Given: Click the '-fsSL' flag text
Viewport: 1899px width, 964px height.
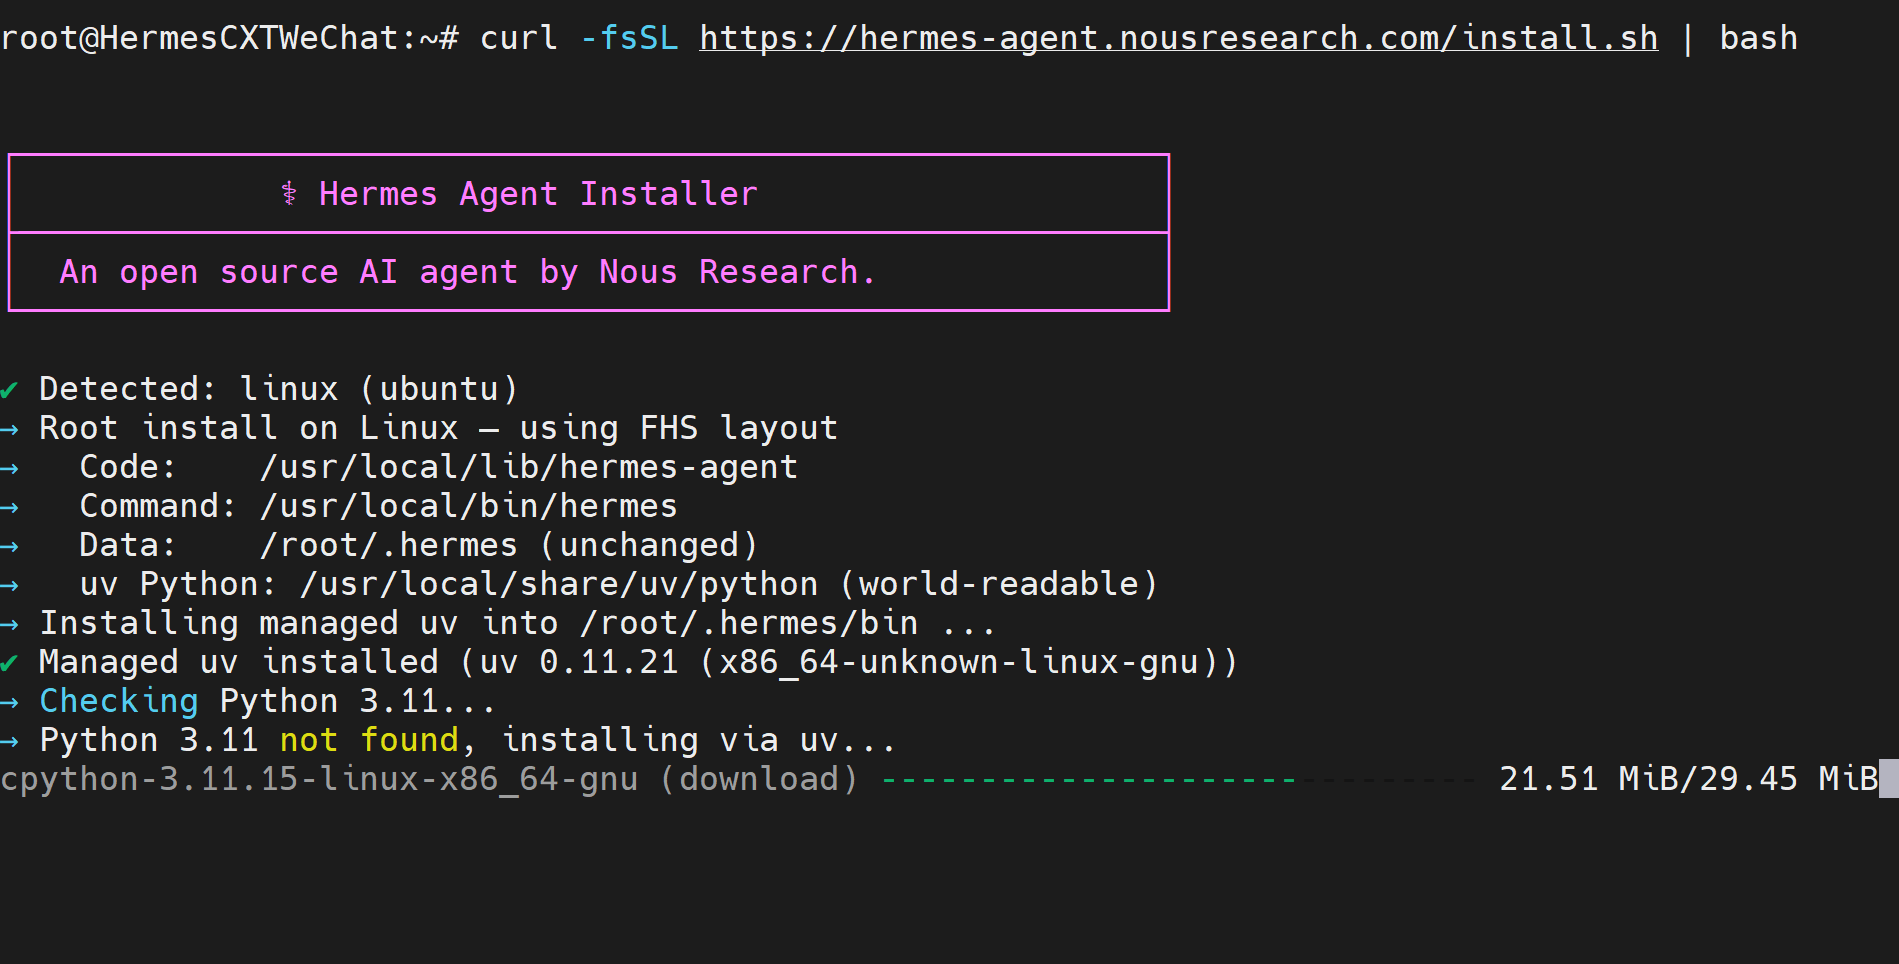Looking at the screenshot, I should click(x=629, y=38).
